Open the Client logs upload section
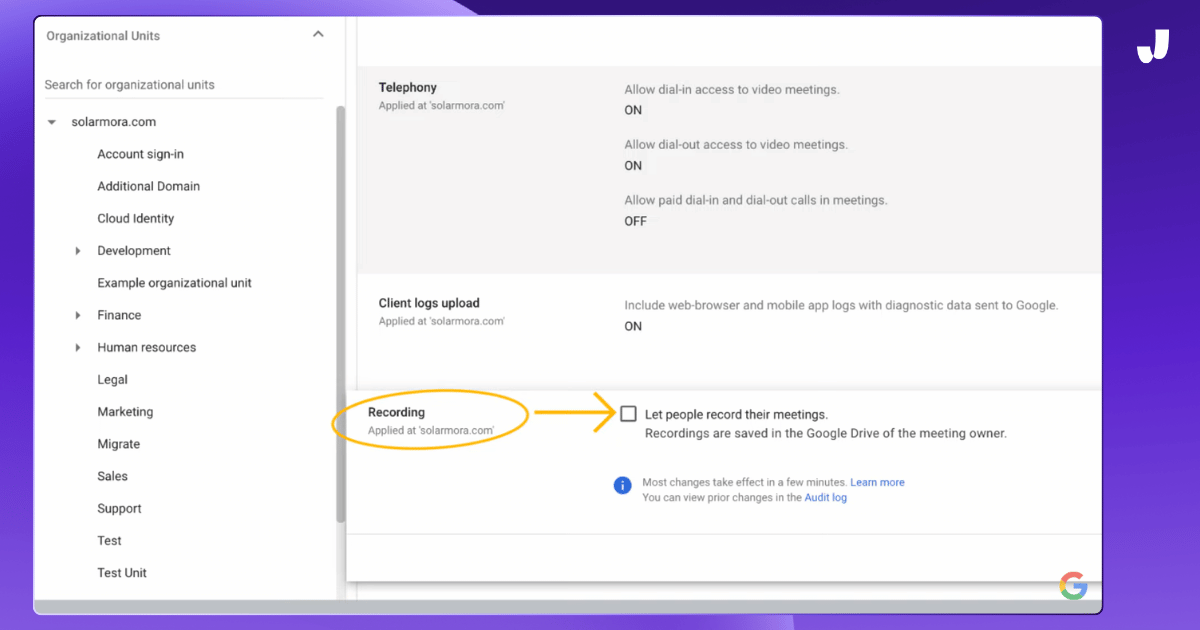This screenshot has height=630, width=1200. tap(429, 303)
